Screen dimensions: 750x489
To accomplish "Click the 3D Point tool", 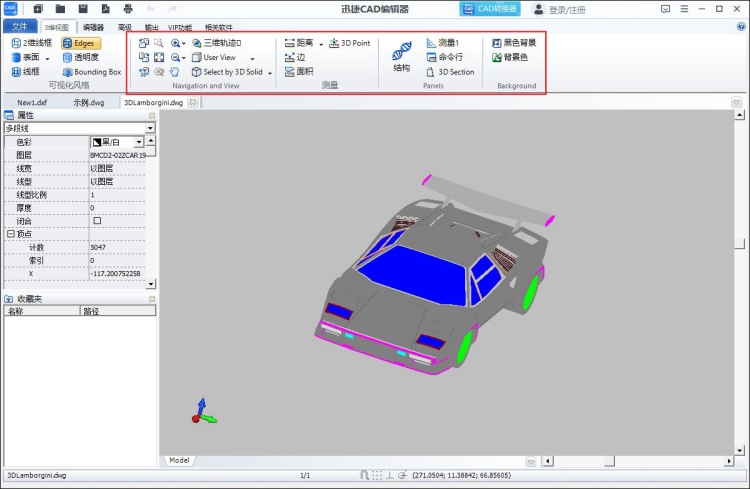I will (x=350, y=43).
